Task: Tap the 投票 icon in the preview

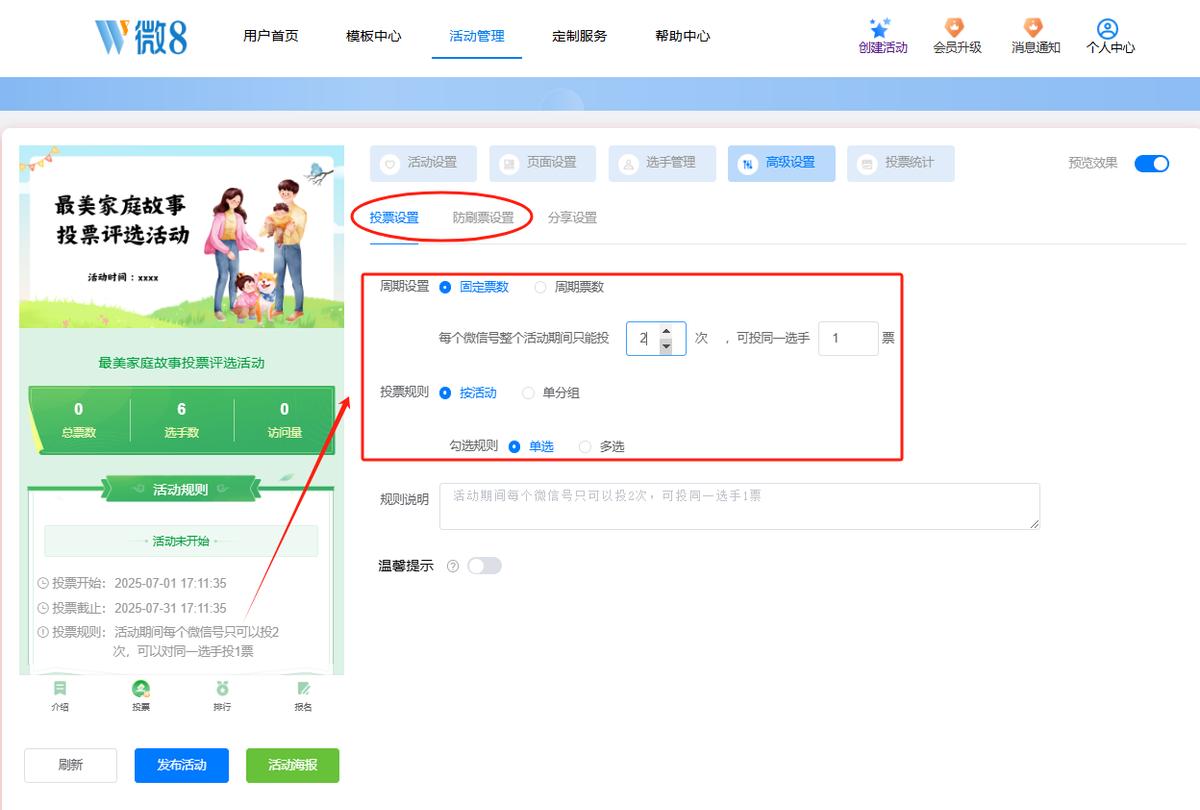Action: point(141,689)
